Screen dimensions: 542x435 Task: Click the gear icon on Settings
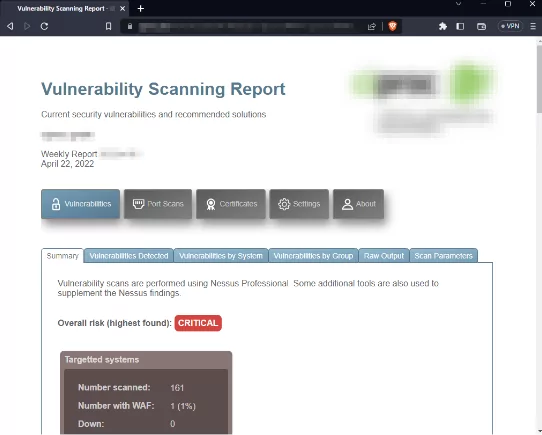coord(284,204)
